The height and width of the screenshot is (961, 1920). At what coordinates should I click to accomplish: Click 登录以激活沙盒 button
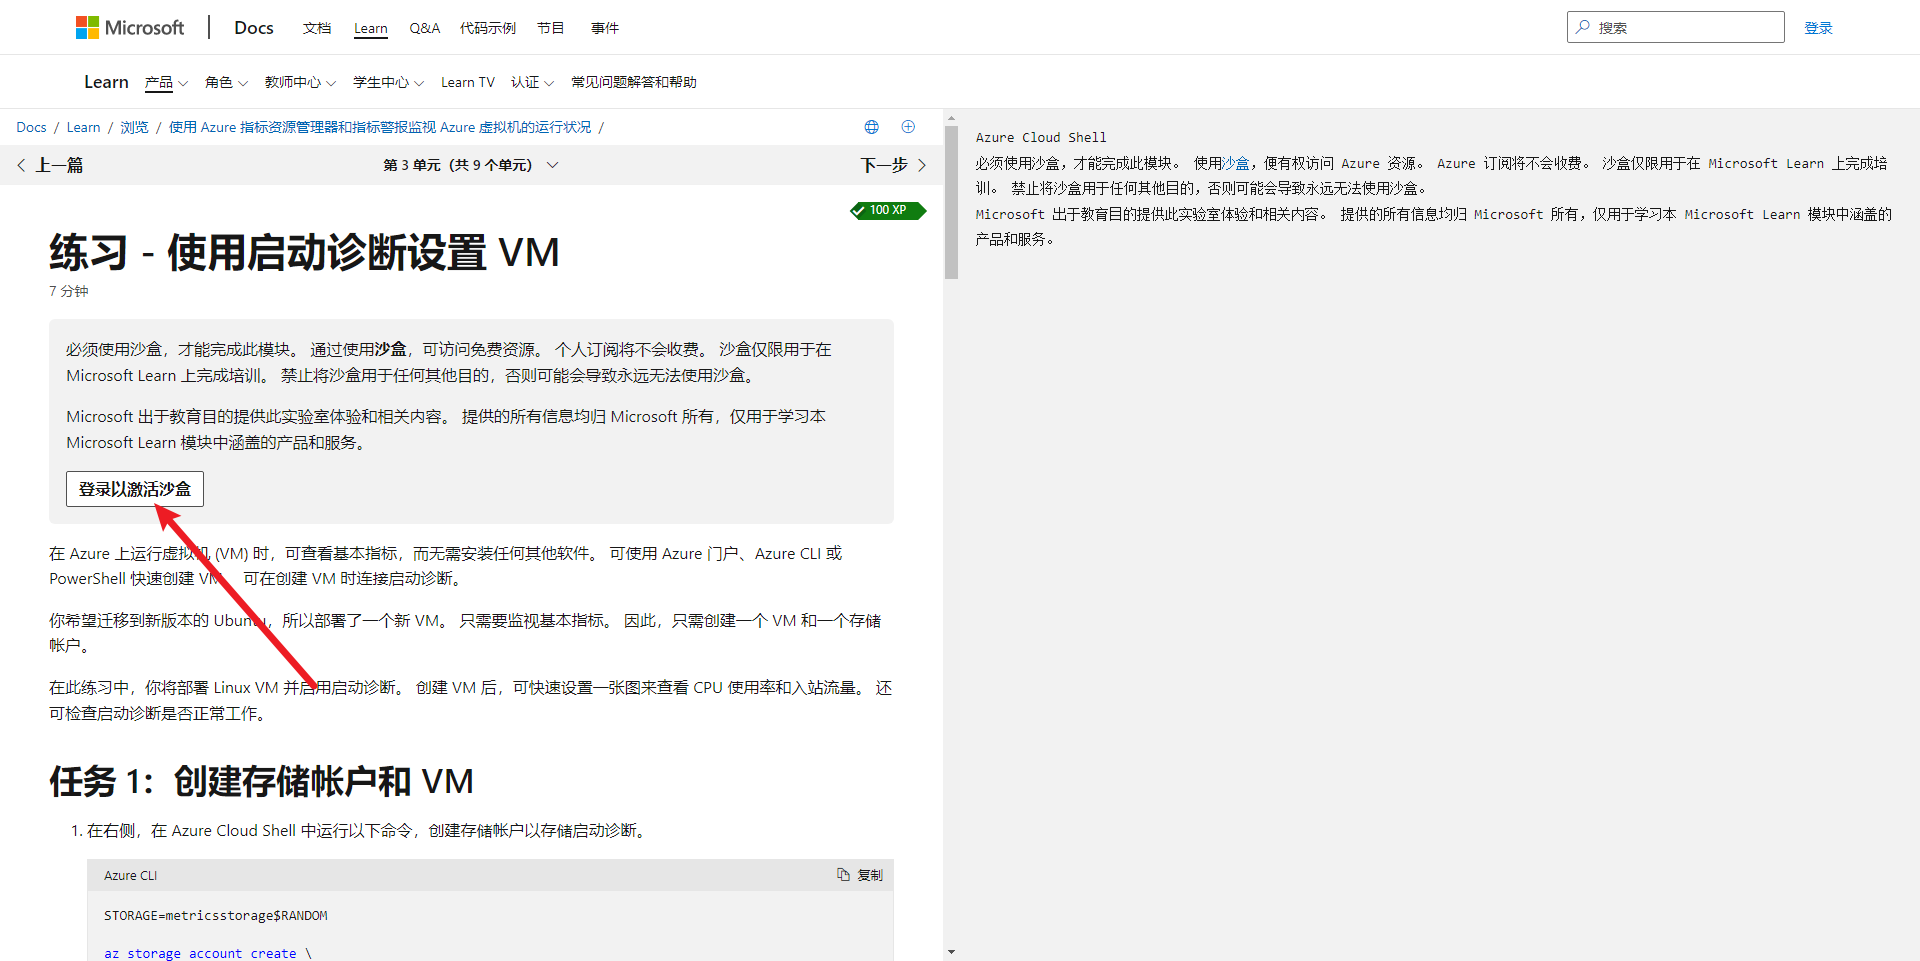pos(135,489)
